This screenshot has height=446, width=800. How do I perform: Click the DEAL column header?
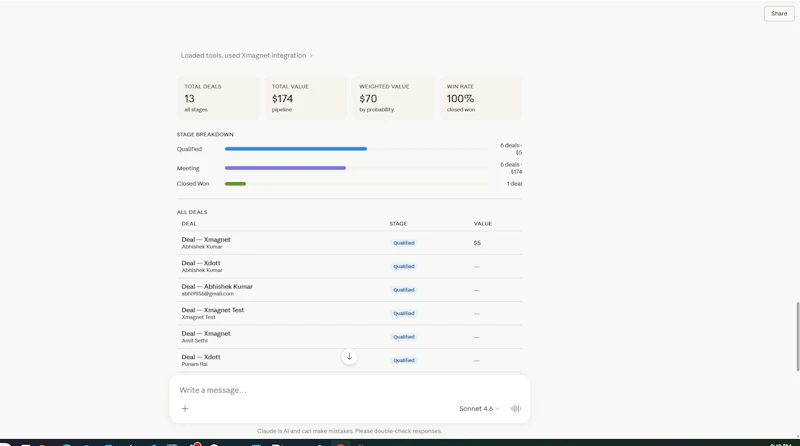(189, 224)
